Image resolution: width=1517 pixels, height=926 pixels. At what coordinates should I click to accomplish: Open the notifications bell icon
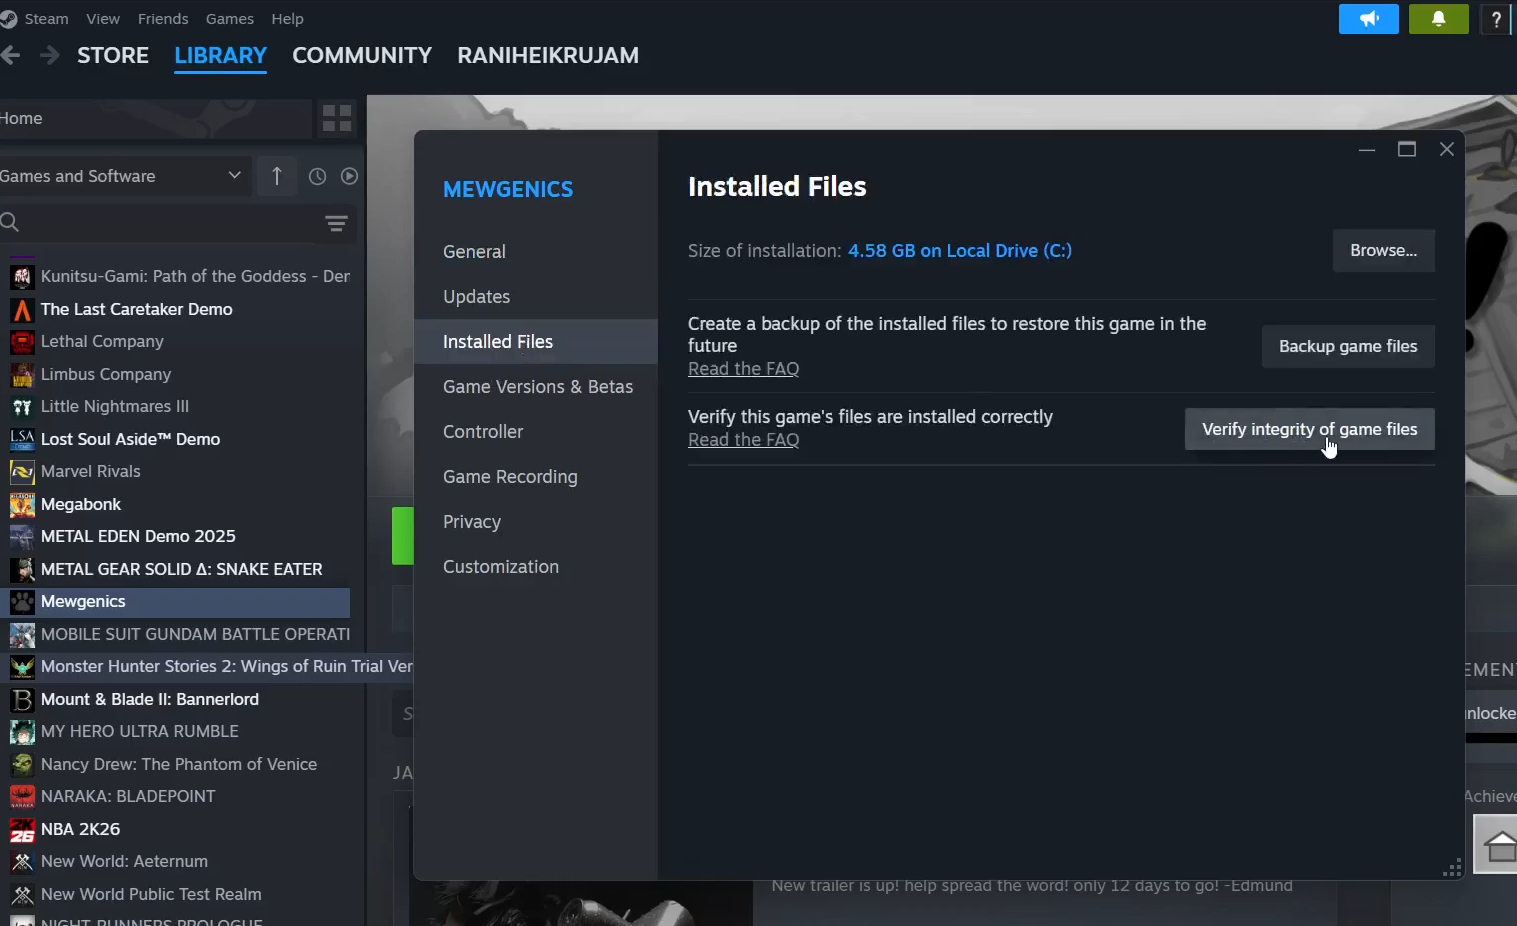[x=1438, y=19]
